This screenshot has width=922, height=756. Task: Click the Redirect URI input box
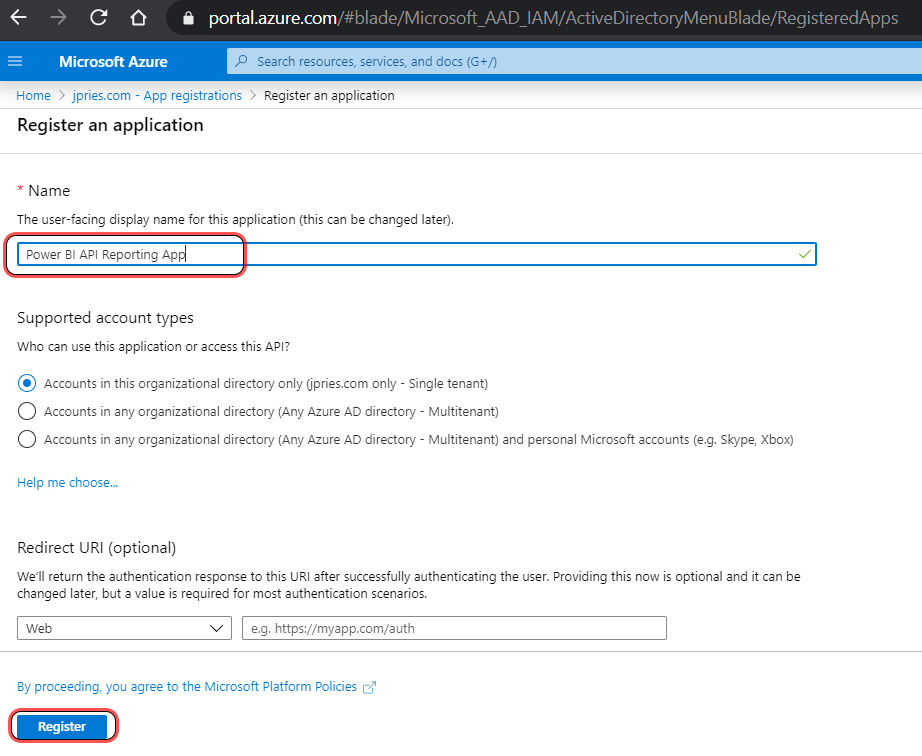point(454,628)
